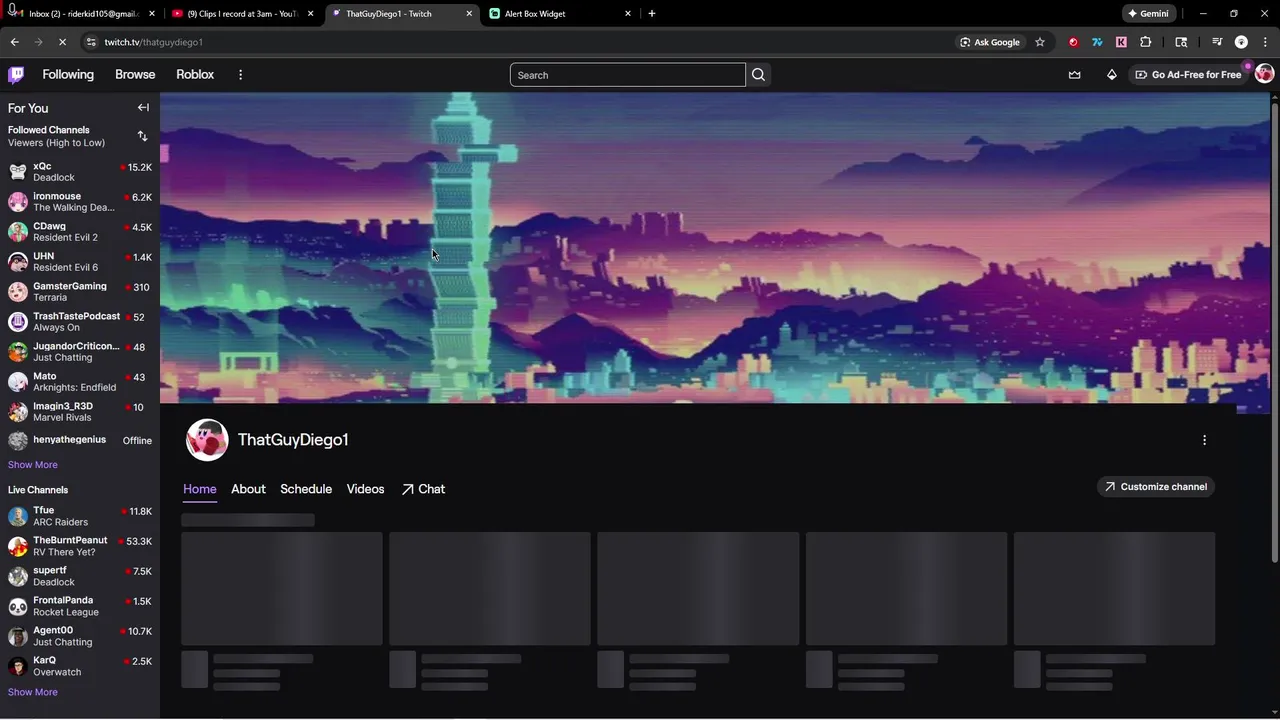Open the Get Bits diamond icon
Viewport: 1280px width, 720px height.
pyautogui.click(x=1112, y=75)
